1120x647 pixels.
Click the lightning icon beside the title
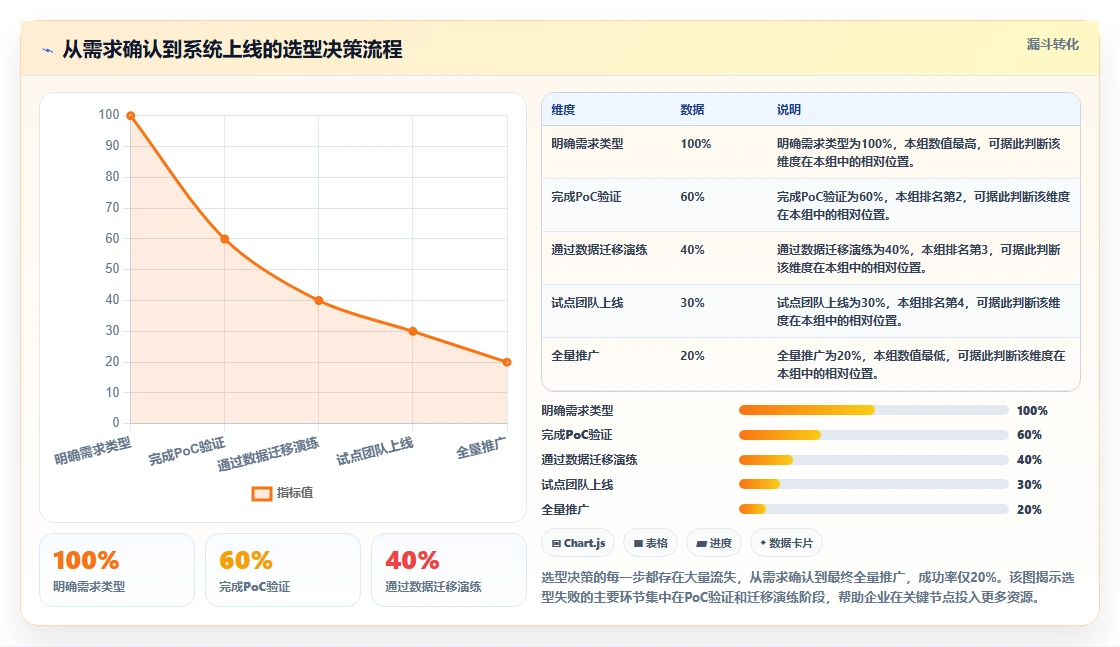(48, 50)
